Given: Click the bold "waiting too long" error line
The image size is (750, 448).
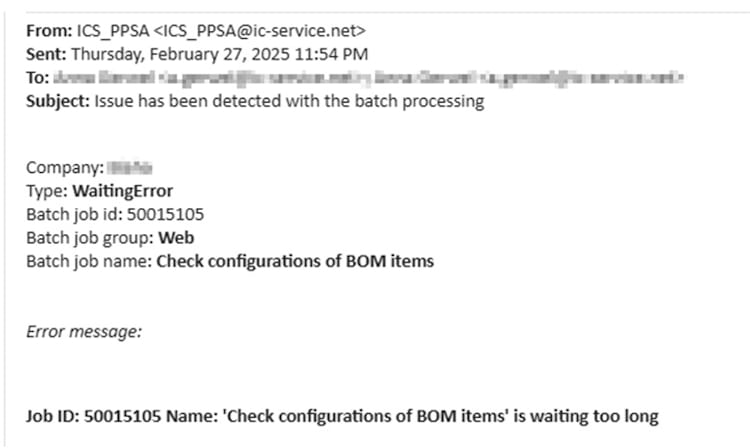Looking at the screenshot, I should [342, 416].
